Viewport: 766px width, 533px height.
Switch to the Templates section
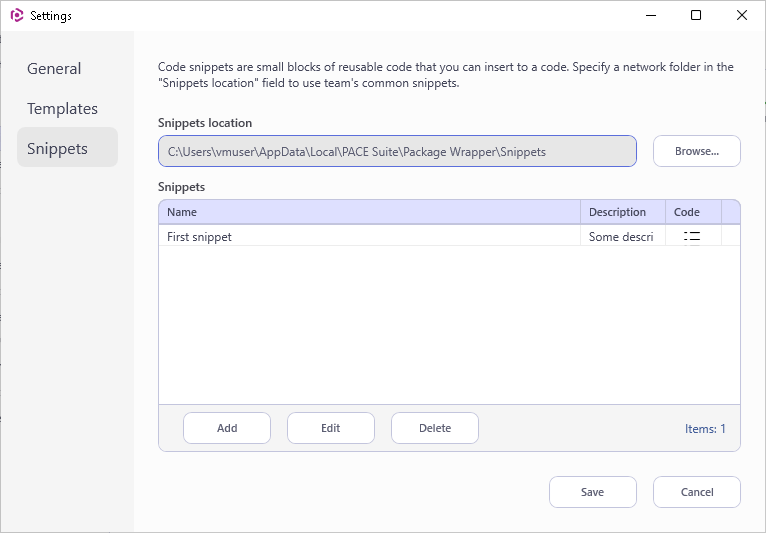[x=62, y=108]
